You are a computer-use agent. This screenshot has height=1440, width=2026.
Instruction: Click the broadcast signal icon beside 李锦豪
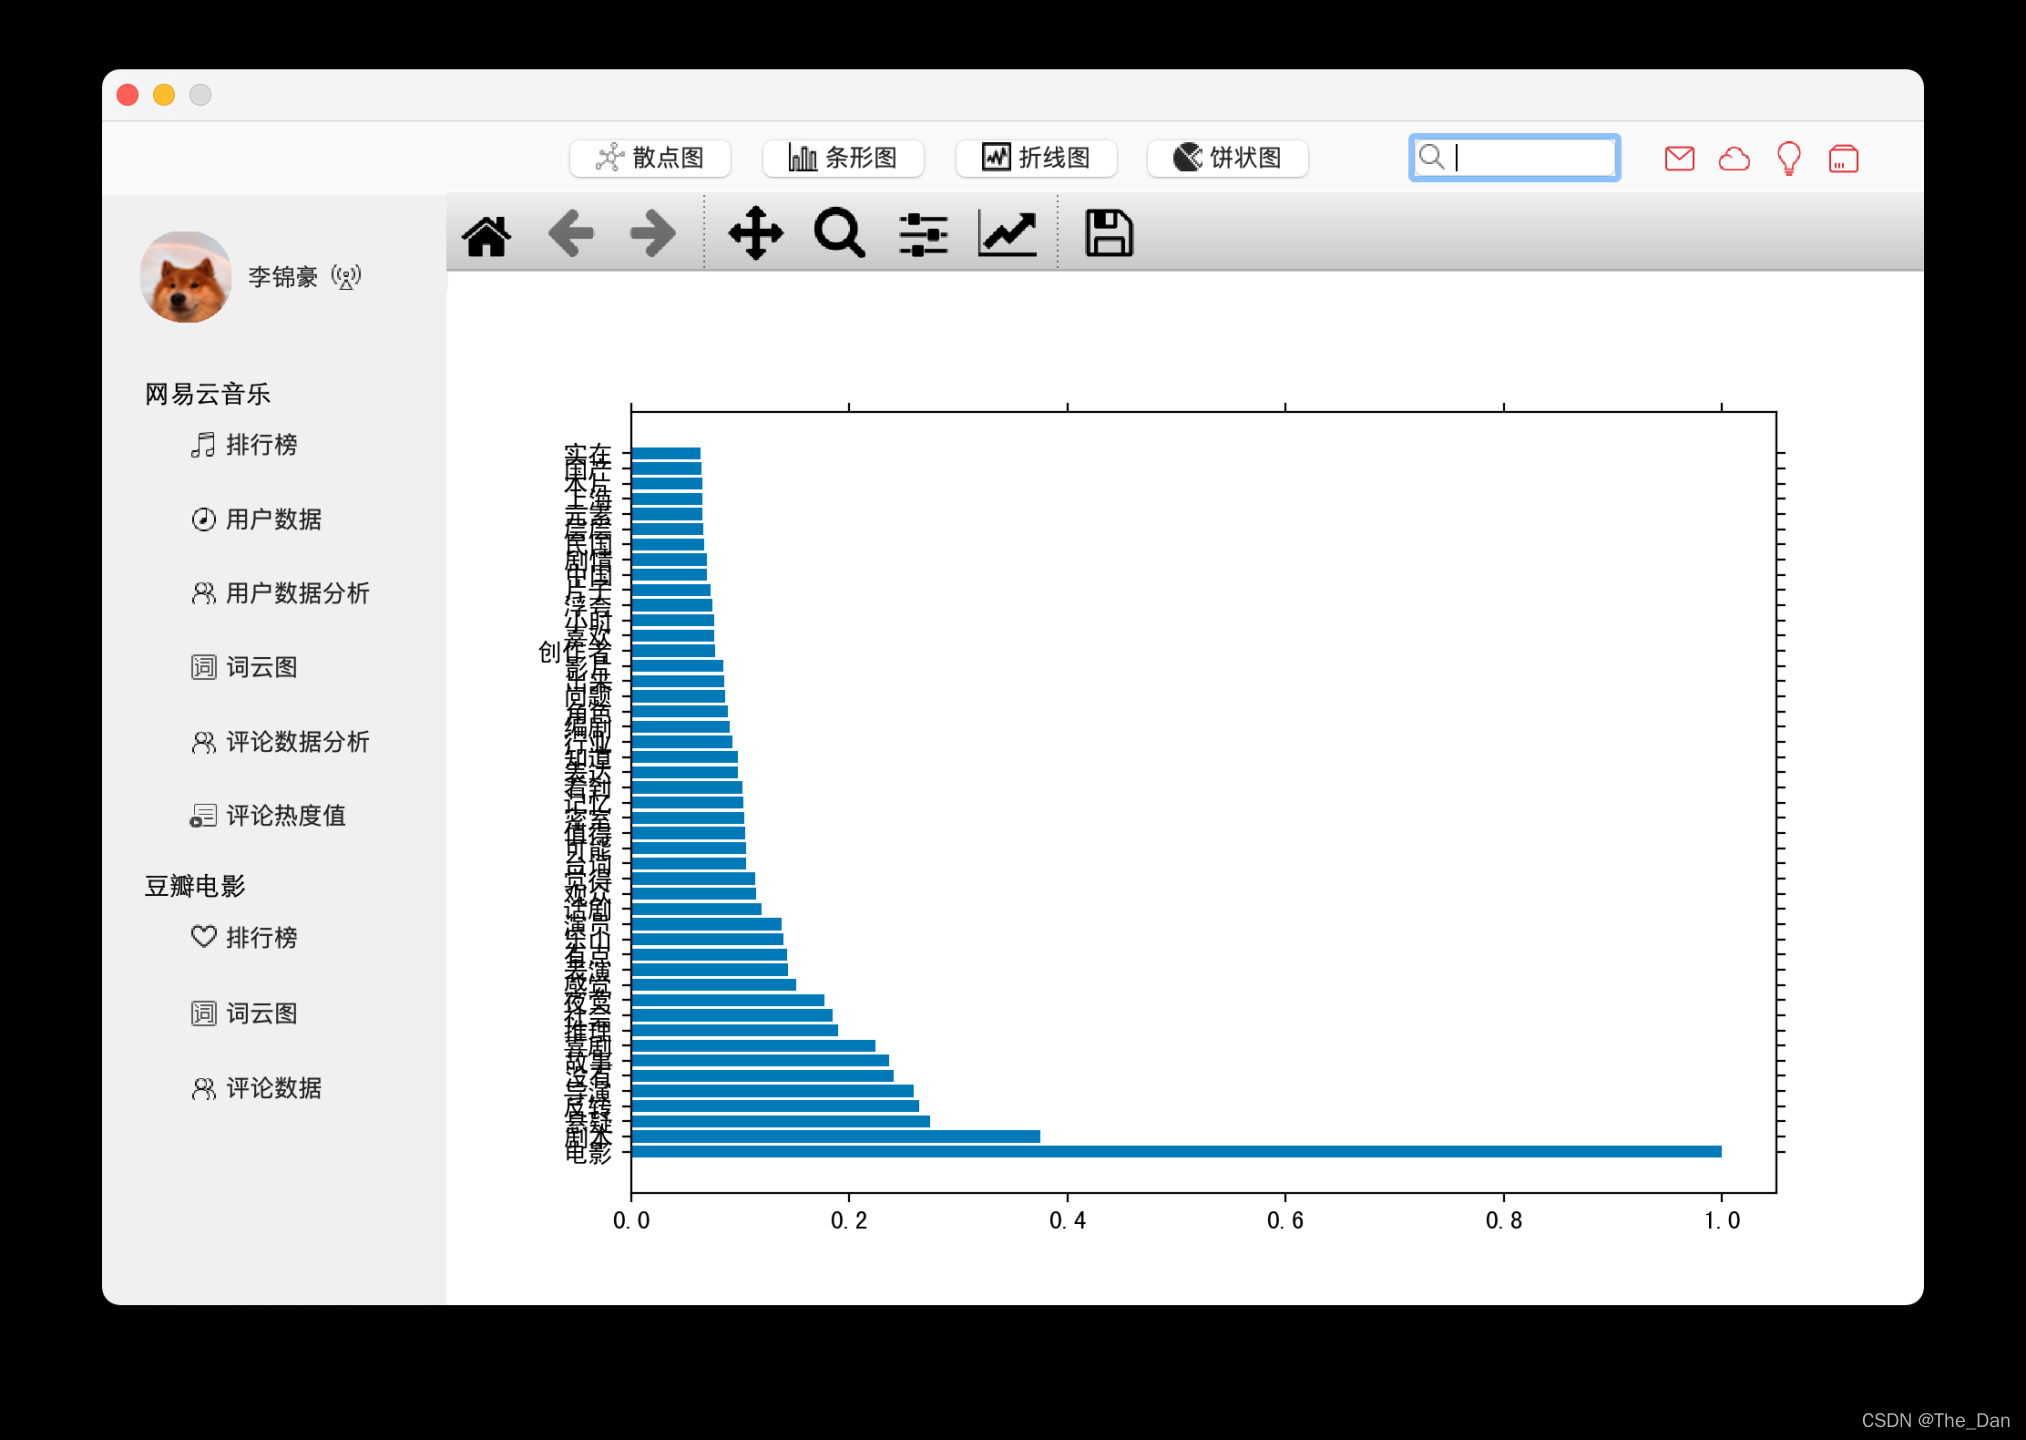click(346, 277)
